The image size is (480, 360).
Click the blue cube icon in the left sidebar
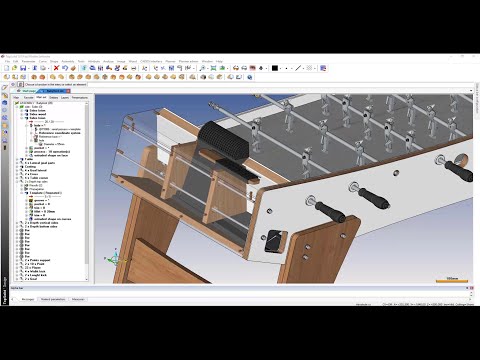coord(5,103)
